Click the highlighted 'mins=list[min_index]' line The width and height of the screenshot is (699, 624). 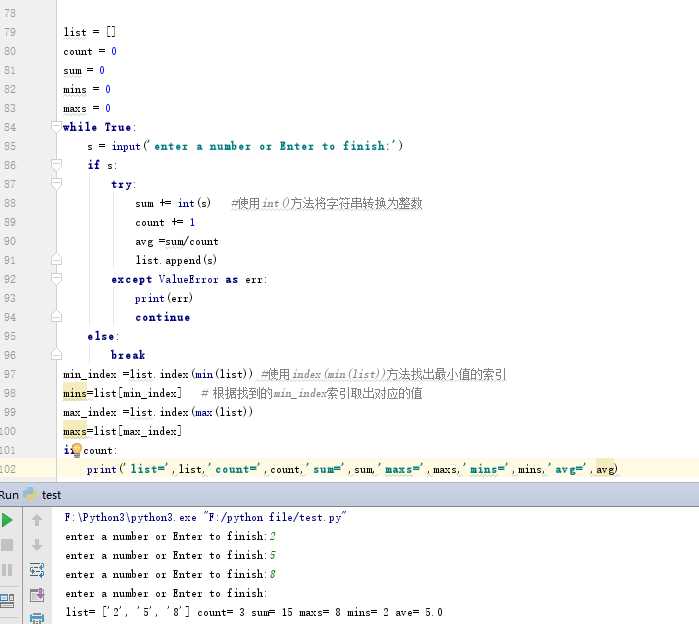123,393
